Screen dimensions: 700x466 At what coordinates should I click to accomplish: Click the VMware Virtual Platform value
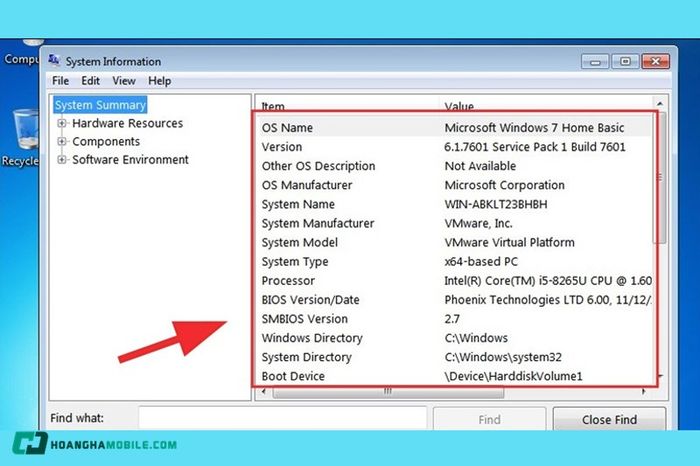509,242
